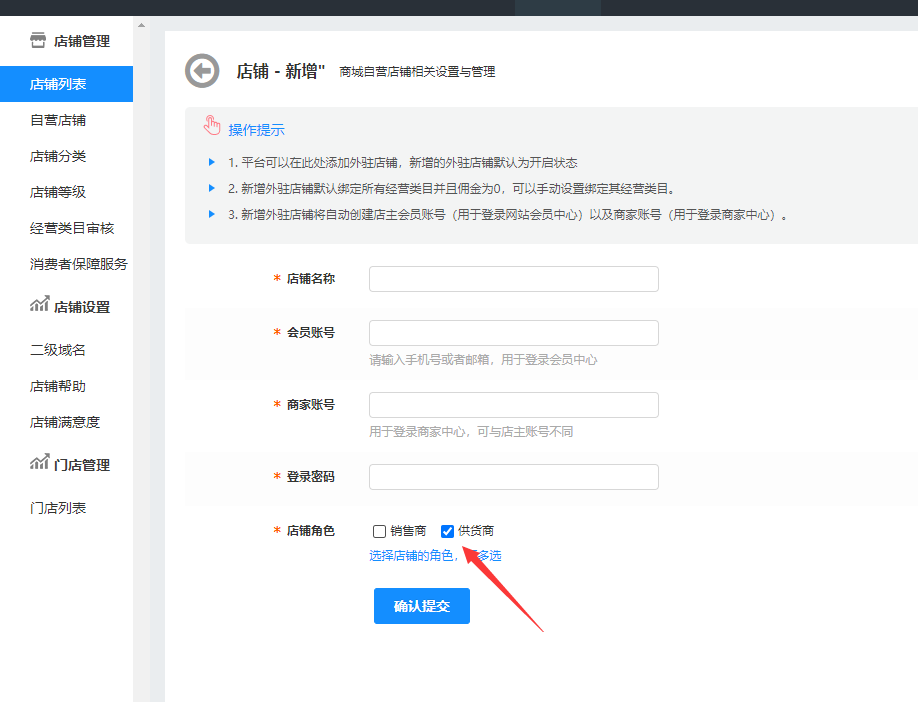The width and height of the screenshot is (918, 702).
Task: Open 店铺列表 in the sidebar
Action: tap(58, 84)
